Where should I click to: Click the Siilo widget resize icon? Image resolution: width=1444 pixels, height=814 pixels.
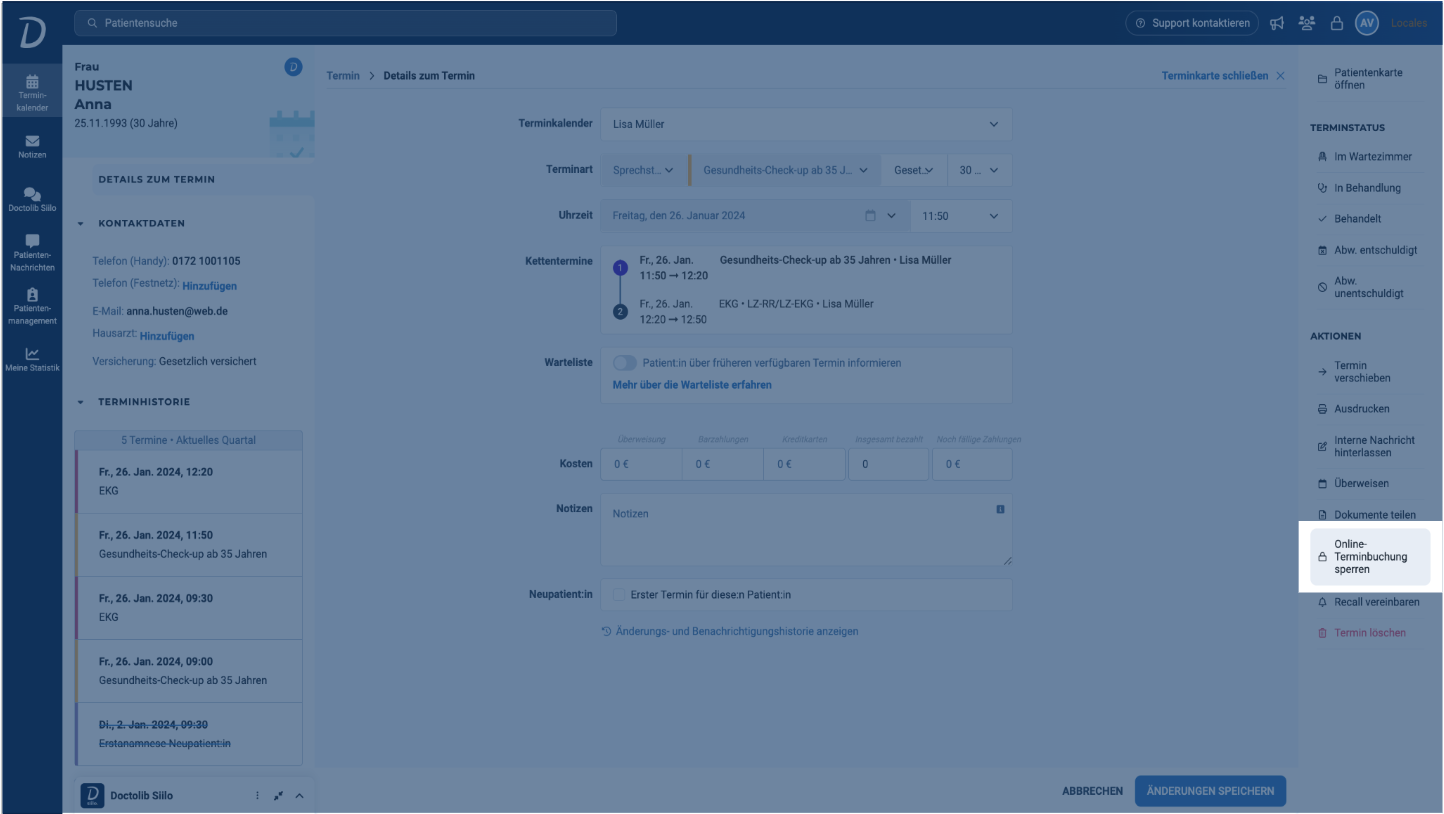(x=278, y=796)
